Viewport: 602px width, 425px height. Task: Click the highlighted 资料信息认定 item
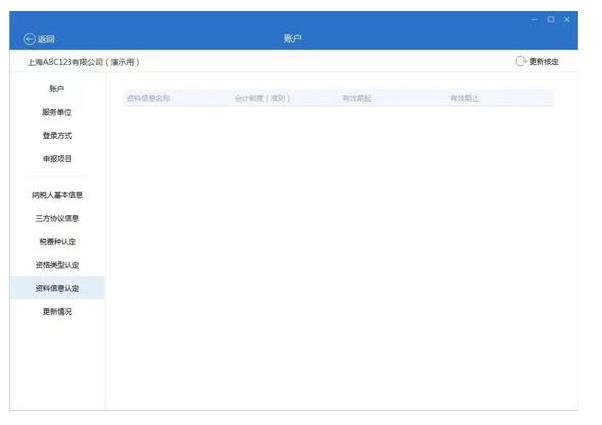57,288
